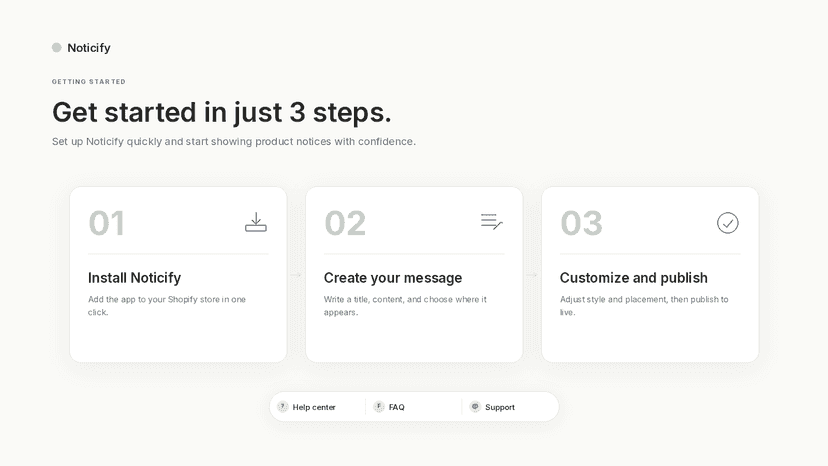Click the checkmark circle icon in step 03

(728, 223)
